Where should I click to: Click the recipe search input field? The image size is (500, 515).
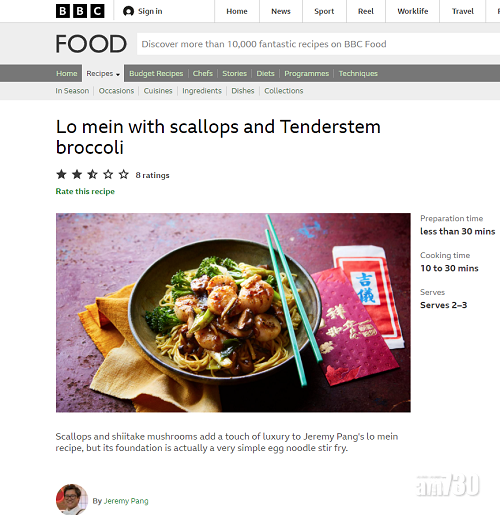318,44
